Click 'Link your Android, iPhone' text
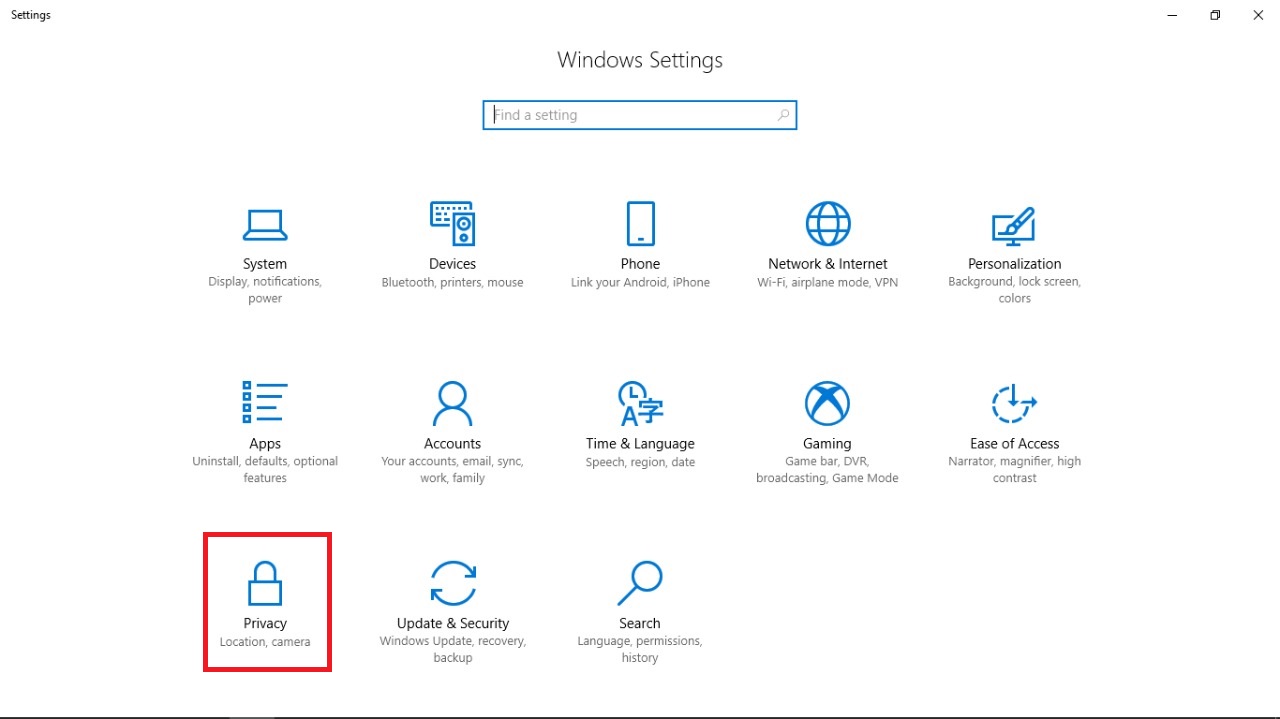This screenshot has width=1280, height=719. coord(640,283)
